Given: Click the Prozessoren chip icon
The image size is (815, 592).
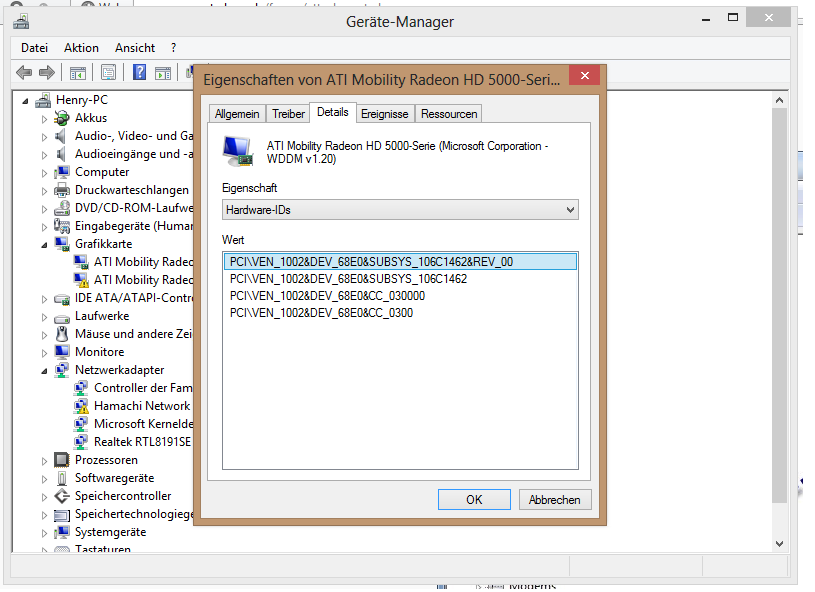Looking at the screenshot, I should tap(62, 460).
